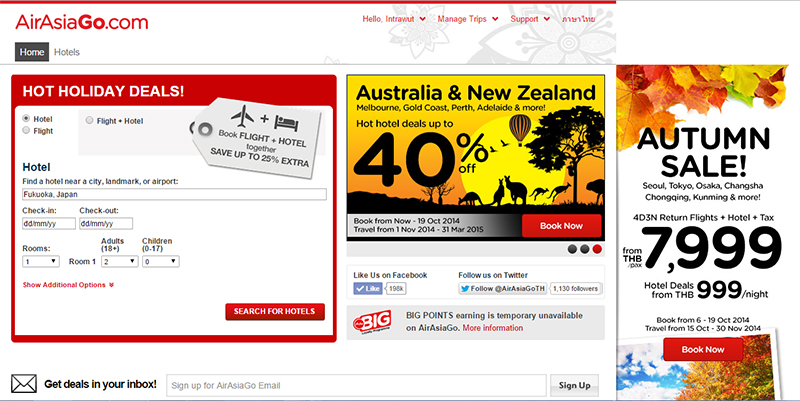800x401 pixels.
Task: Switch to the Hotels tab
Action: 67,52
